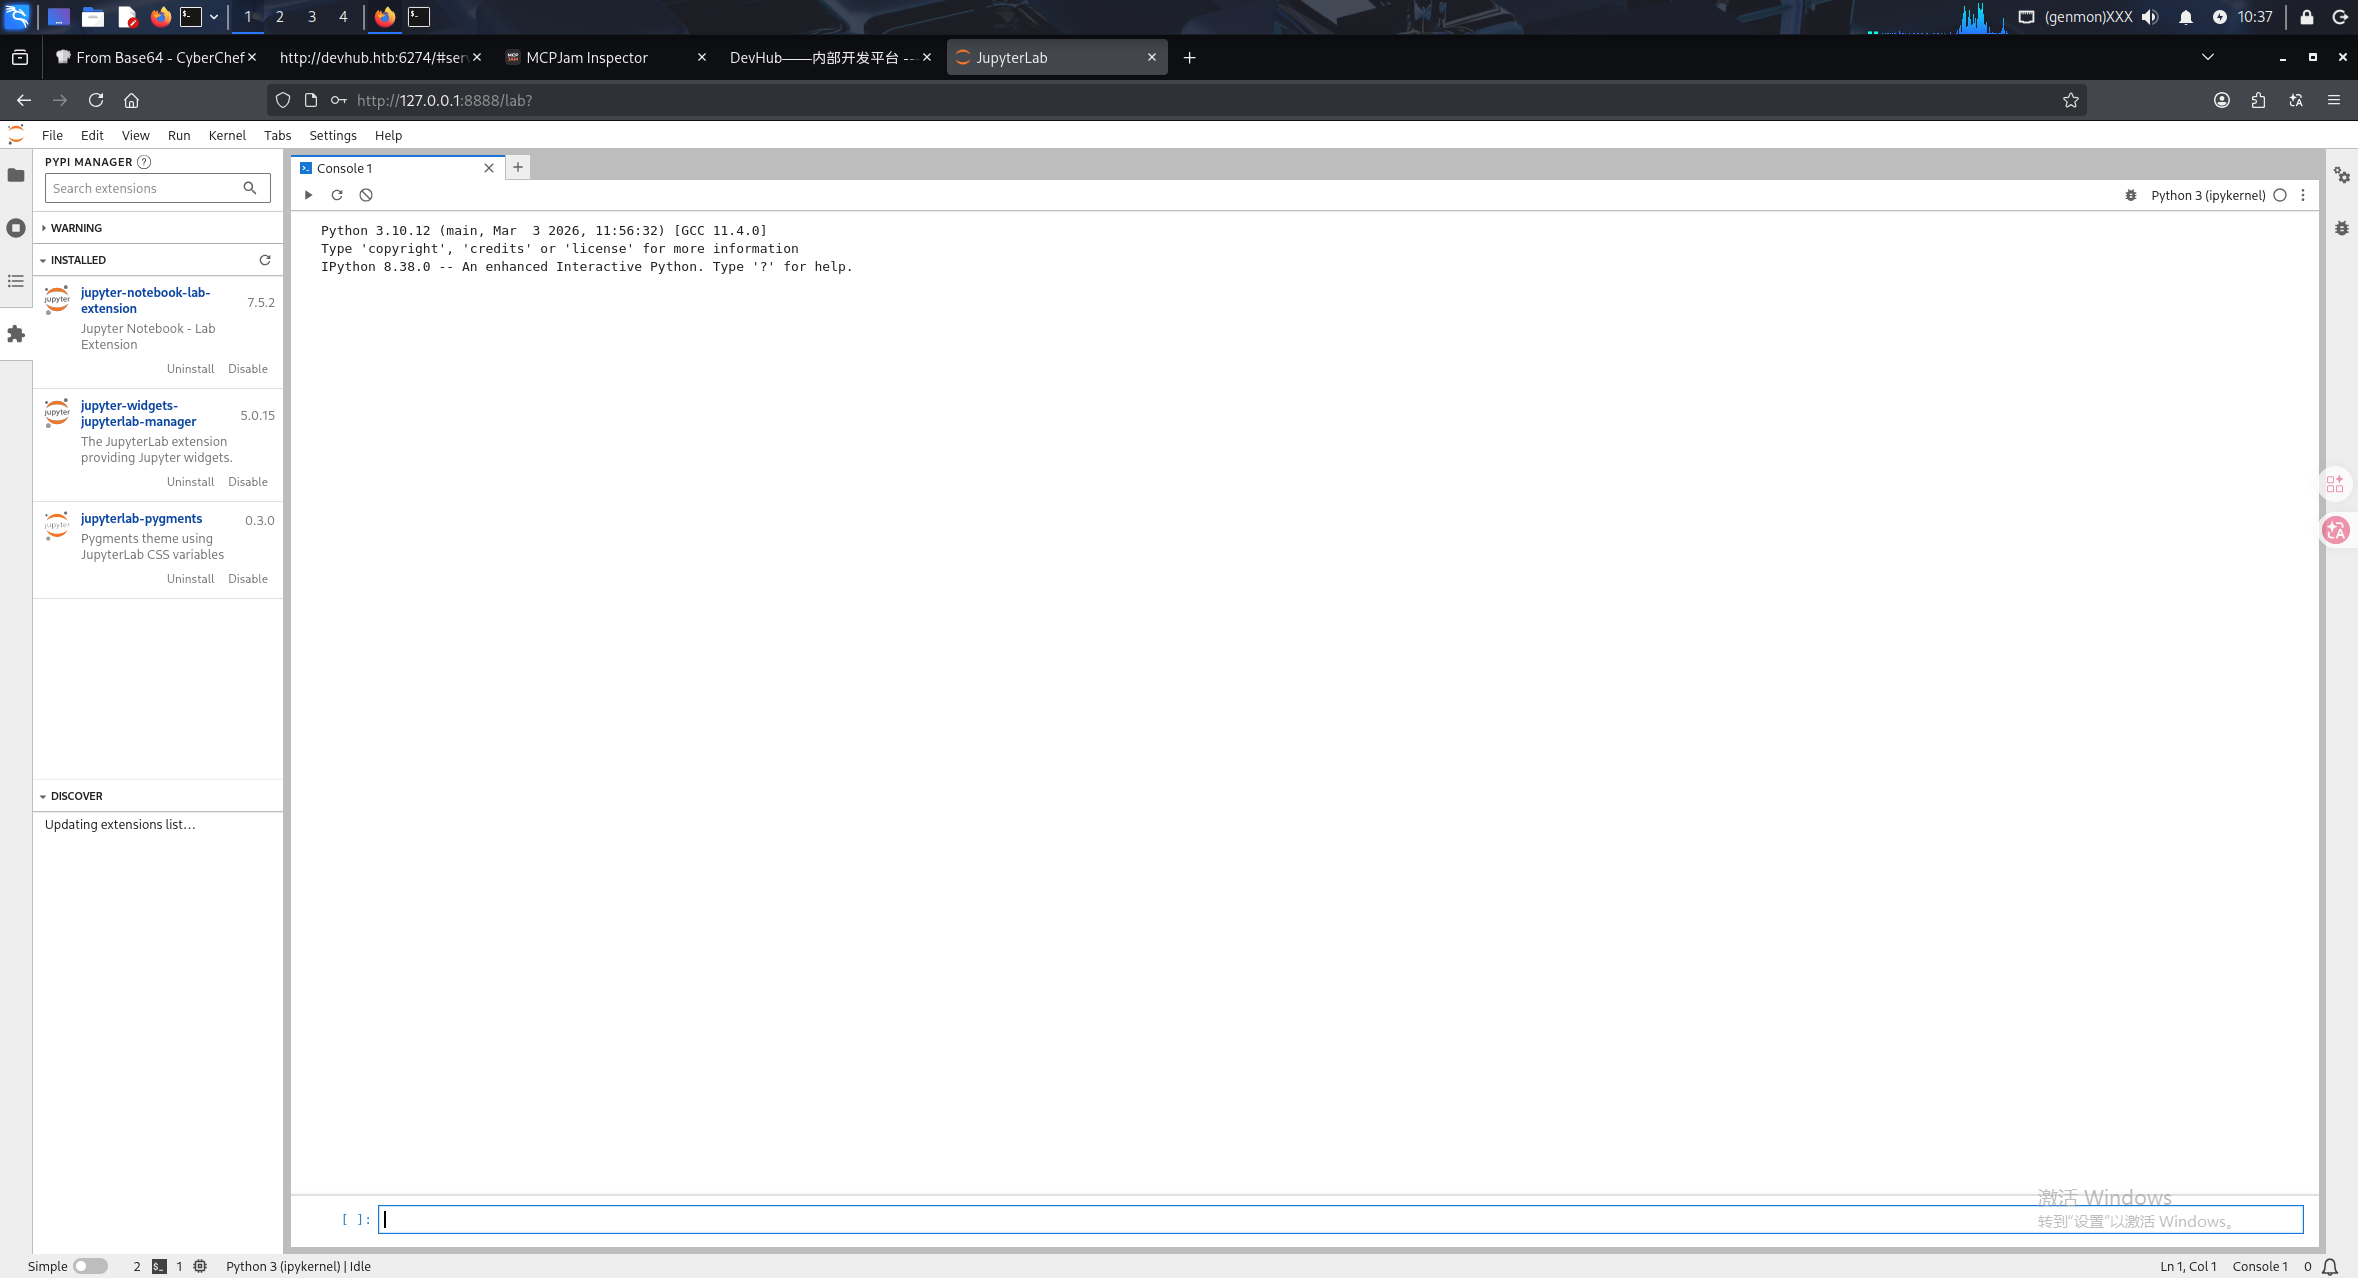Open jupyterlab-pygments extension link
The image size is (2358, 1278).
coord(141,518)
